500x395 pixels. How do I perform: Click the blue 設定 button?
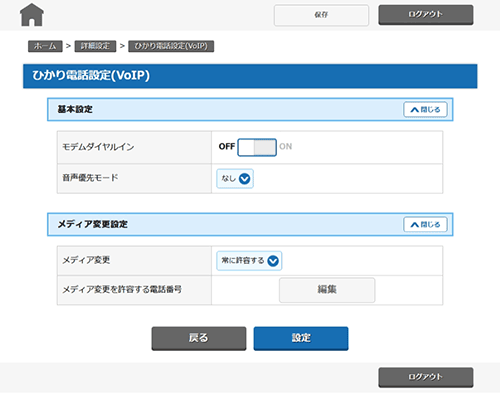coord(301,338)
